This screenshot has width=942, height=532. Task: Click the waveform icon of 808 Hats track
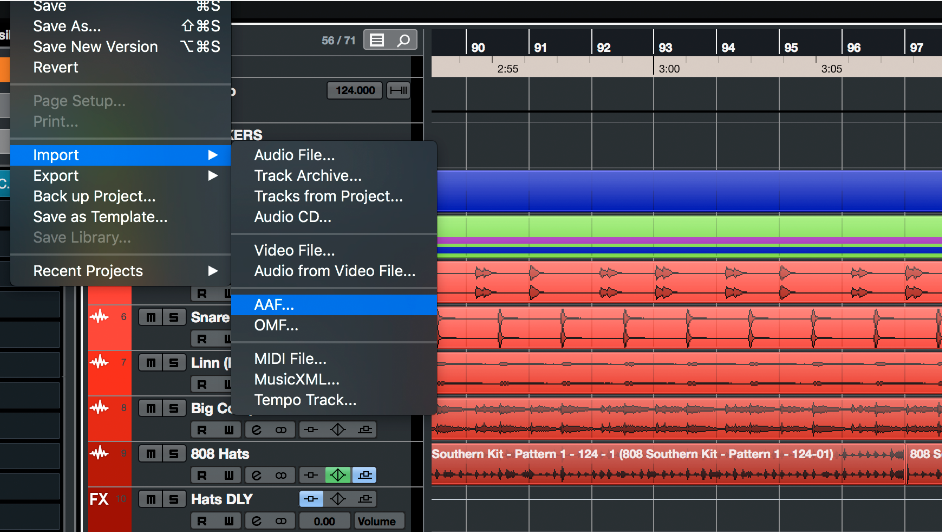click(99, 453)
